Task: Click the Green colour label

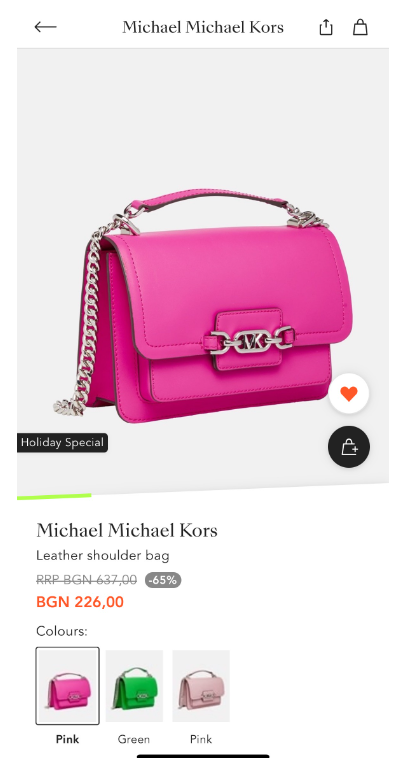Action: coord(133,739)
